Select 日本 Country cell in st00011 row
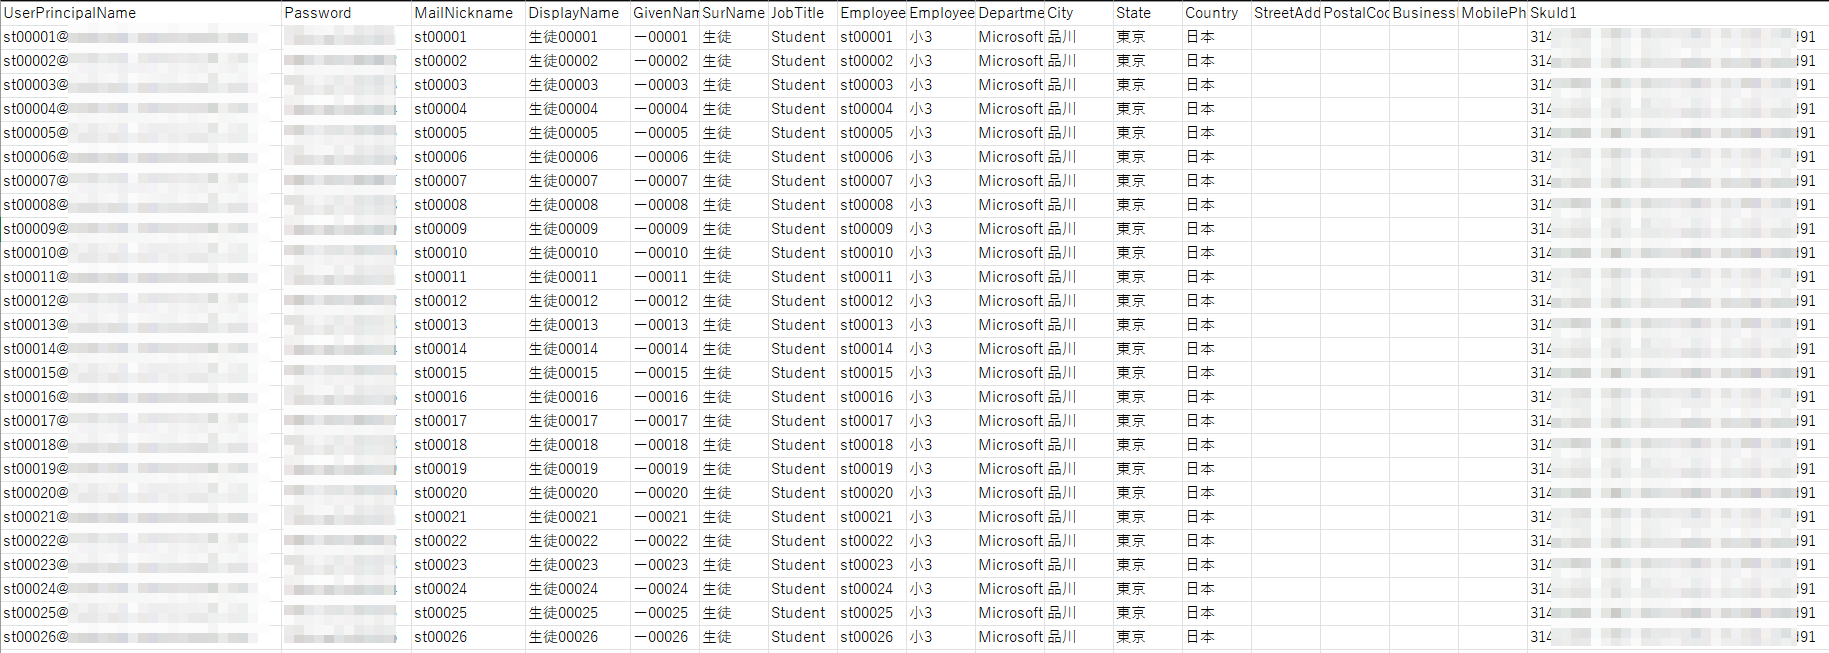The image size is (1829, 653). pyautogui.click(x=1217, y=277)
